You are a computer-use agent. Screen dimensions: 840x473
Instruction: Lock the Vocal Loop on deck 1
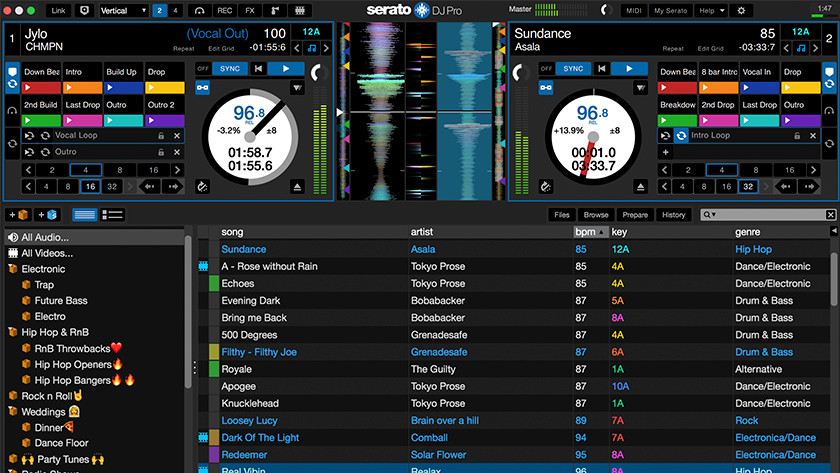[x=161, y=136]
